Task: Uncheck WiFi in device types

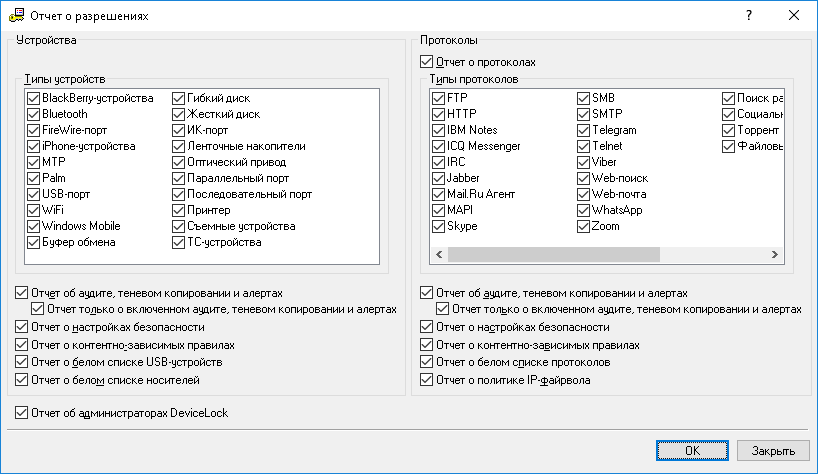Action: tap(35, 210)
